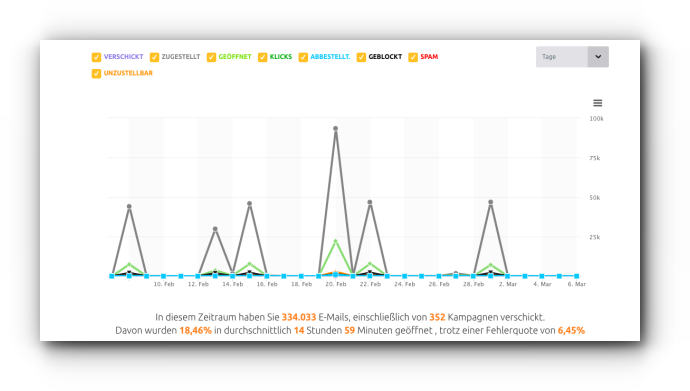Click the SPAM legend label
The image size is (690, 391).
click(x=429, y=57)
